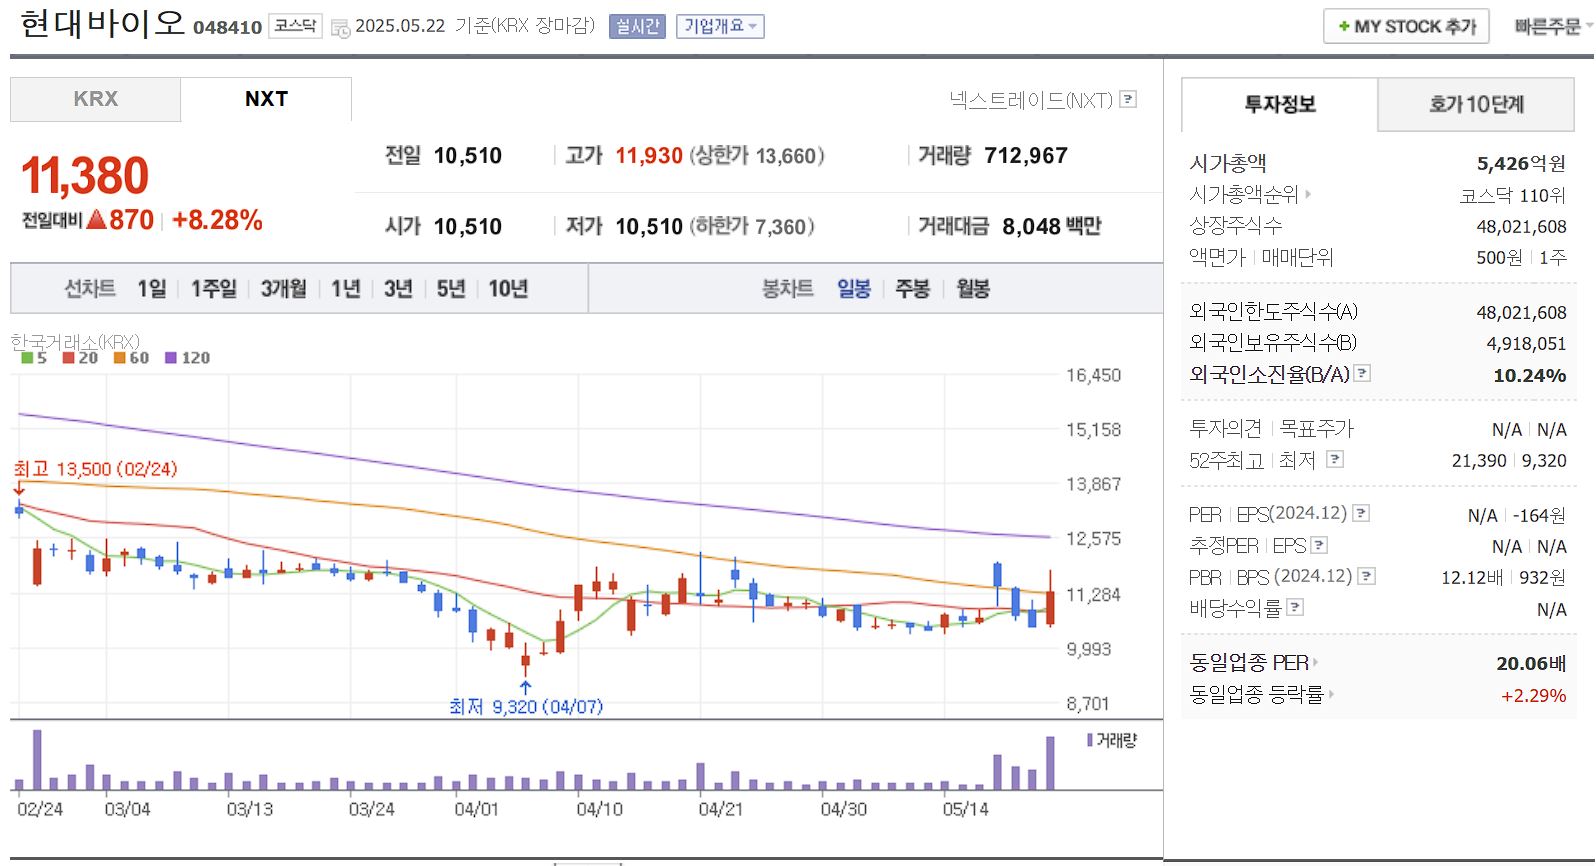Click the orange 60-day moving average swatch
The image size is (1596, 866).
pyautogui.click(x=119, y=357)
